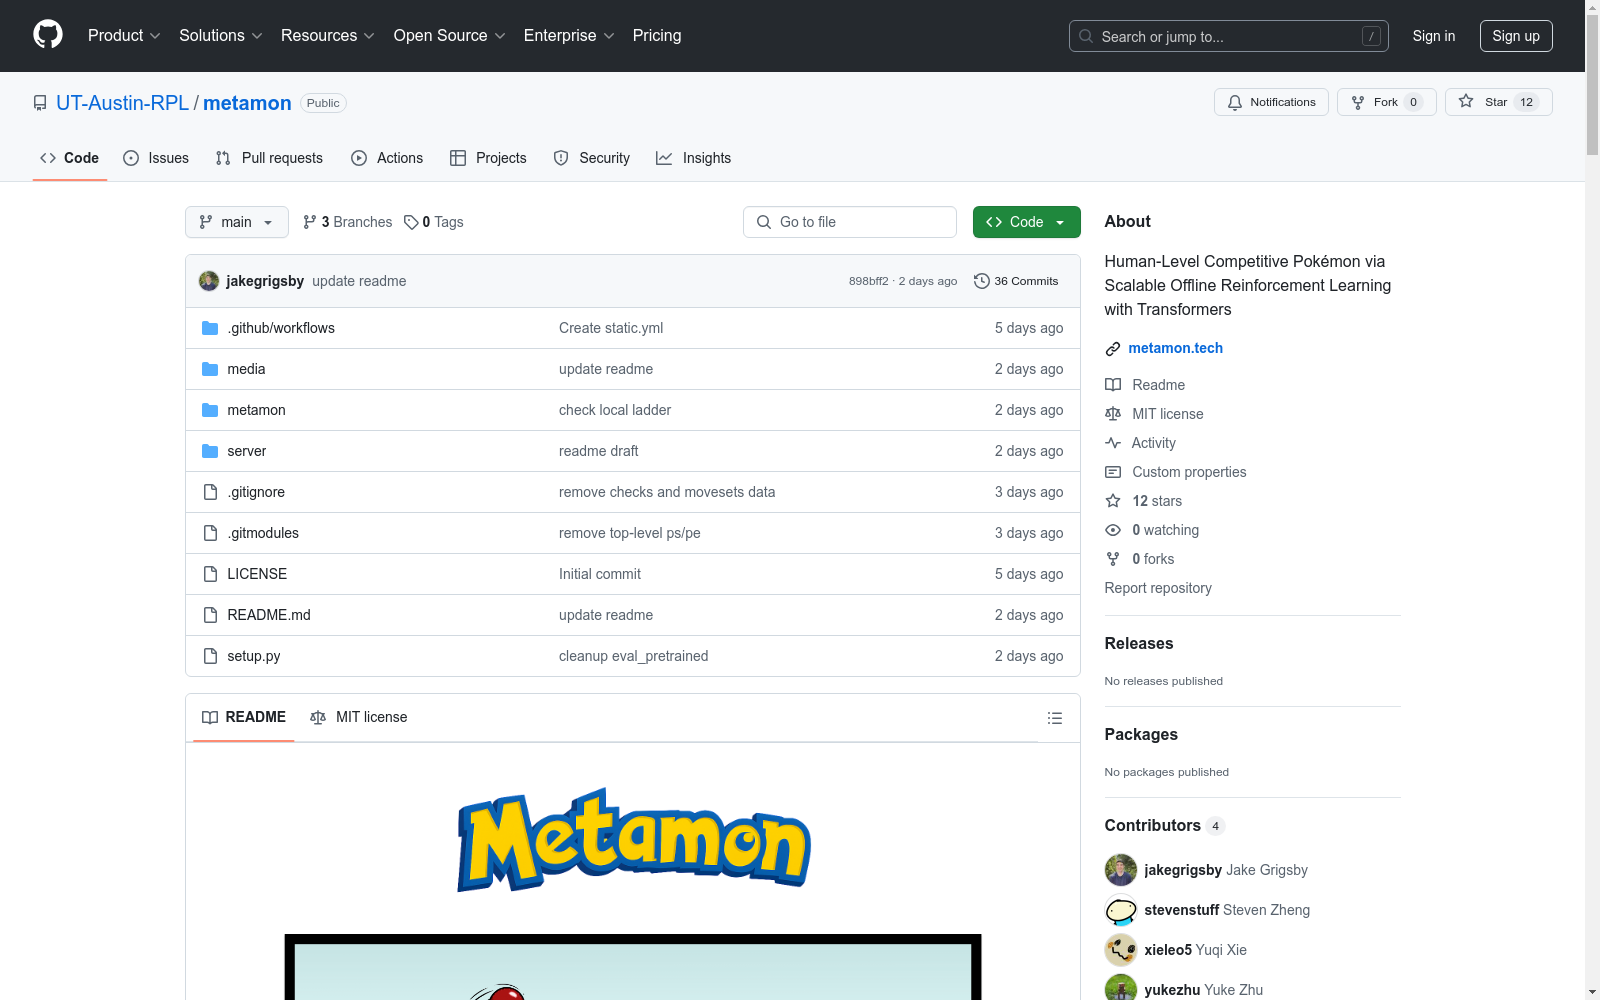Click the Go to file search field
This screenshot has width=1600, height=1000.
(850, 222)
